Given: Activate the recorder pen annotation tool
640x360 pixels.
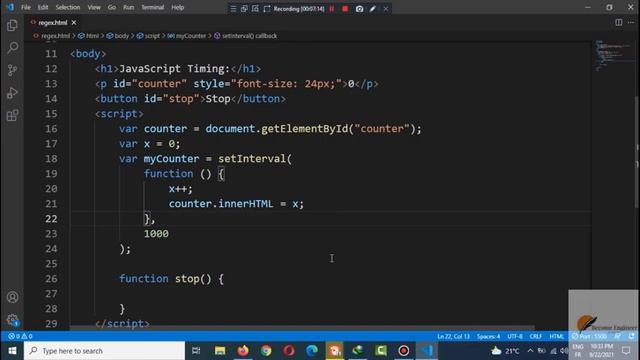Looking at the screenshot, I should [x=372, y=9].
